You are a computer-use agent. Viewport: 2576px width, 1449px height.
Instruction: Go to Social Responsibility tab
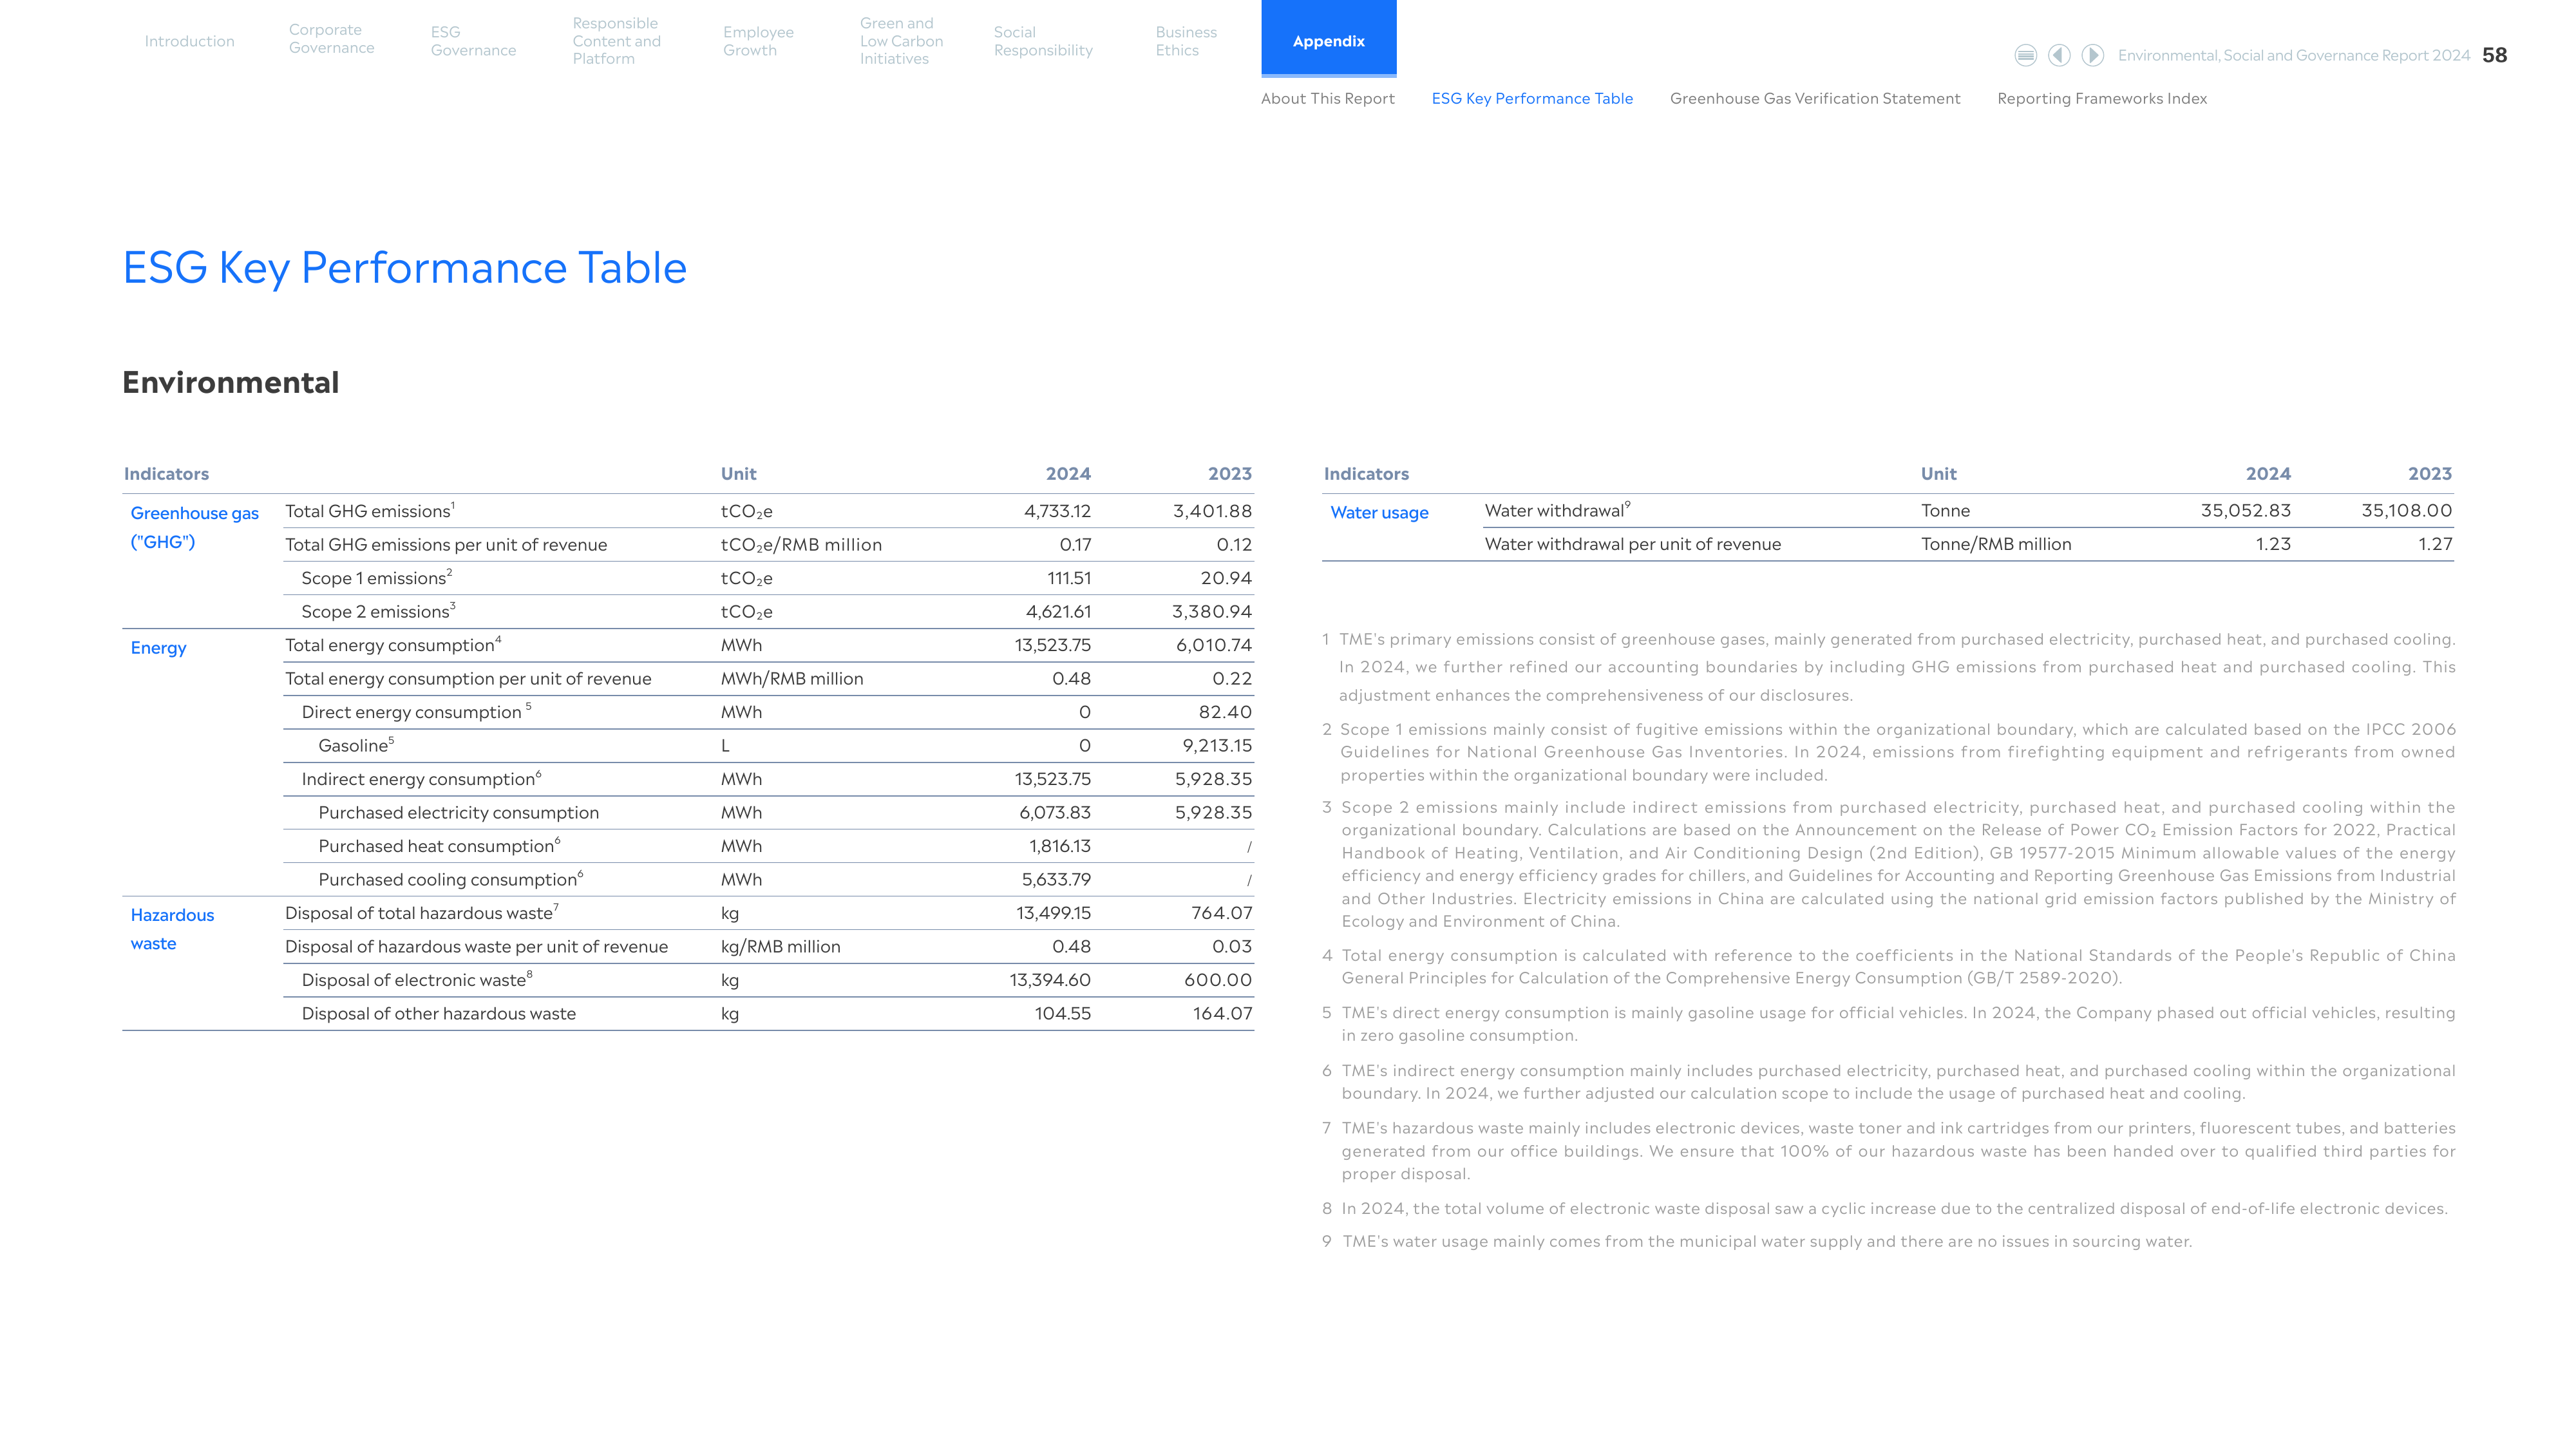coord(1043,41)
